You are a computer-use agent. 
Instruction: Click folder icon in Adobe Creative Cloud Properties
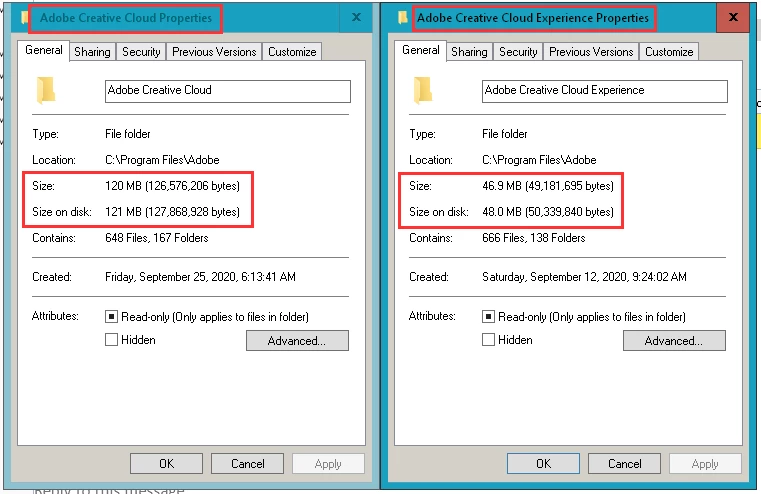point(46,90)
